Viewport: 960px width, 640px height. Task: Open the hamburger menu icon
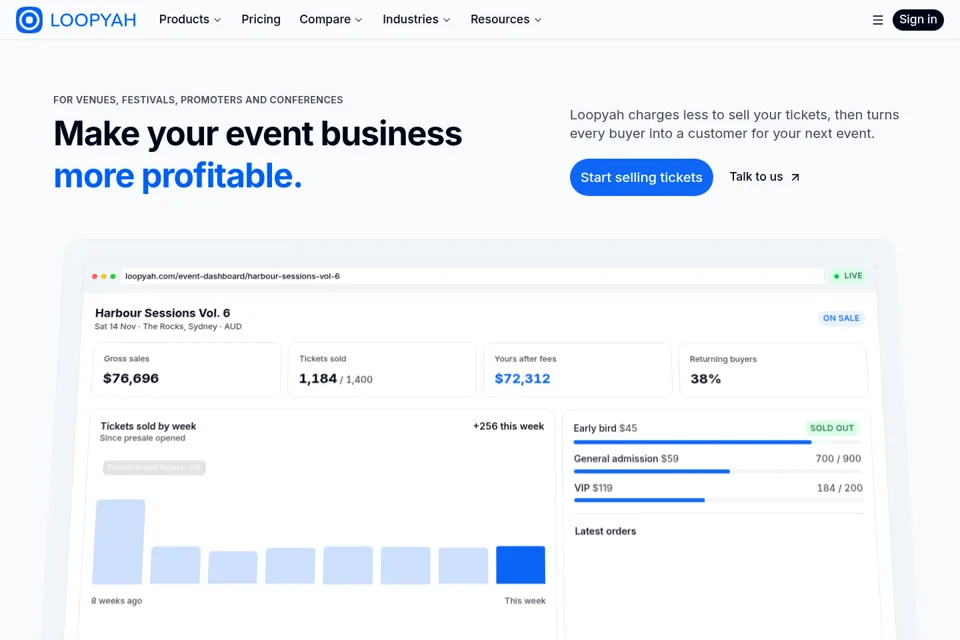877,20
